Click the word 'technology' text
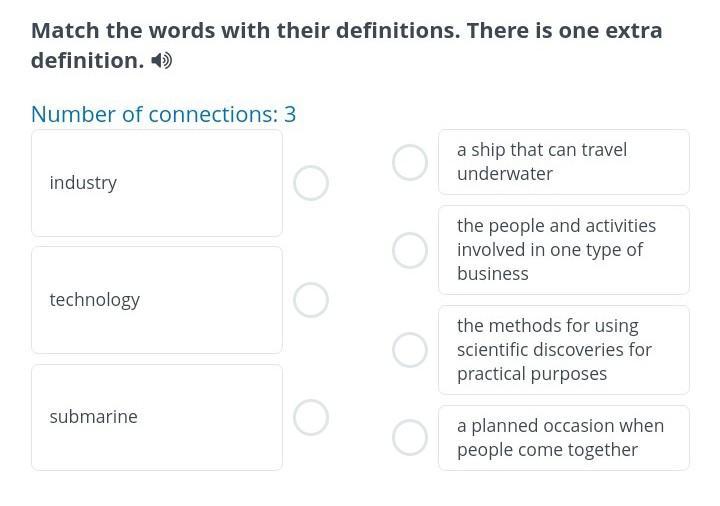Image resolution: width=720 pixels, height=506 pixels. pyautogui.click(x=95, y=300)
